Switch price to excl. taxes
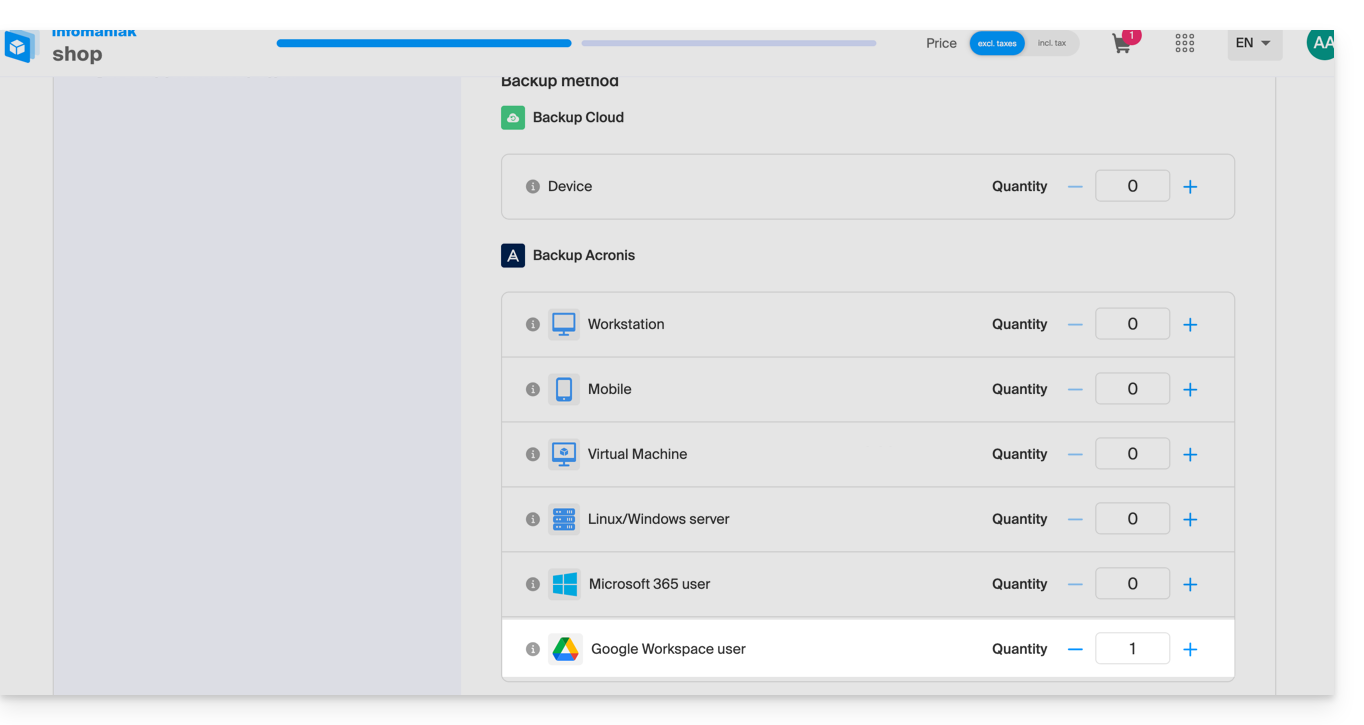This screenshot has height=725, width=1364. (997, 44)
